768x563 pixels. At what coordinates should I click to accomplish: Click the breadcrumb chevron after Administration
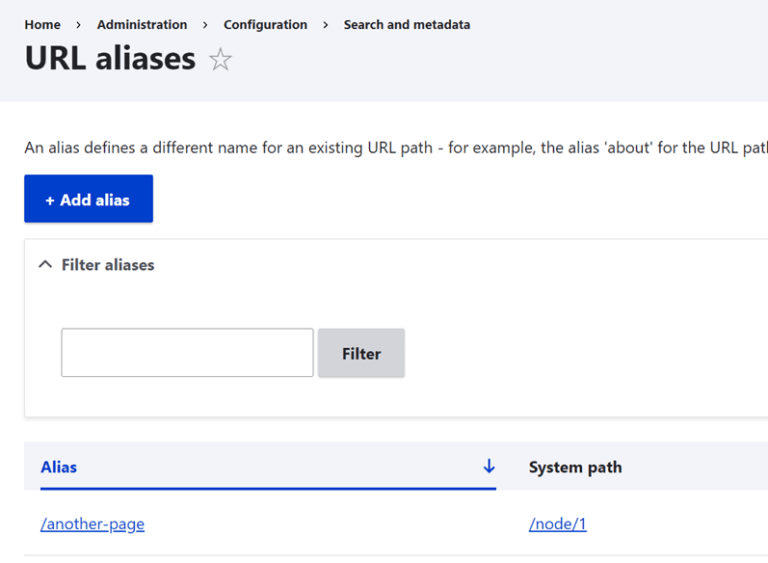click(x=205, y=25)
